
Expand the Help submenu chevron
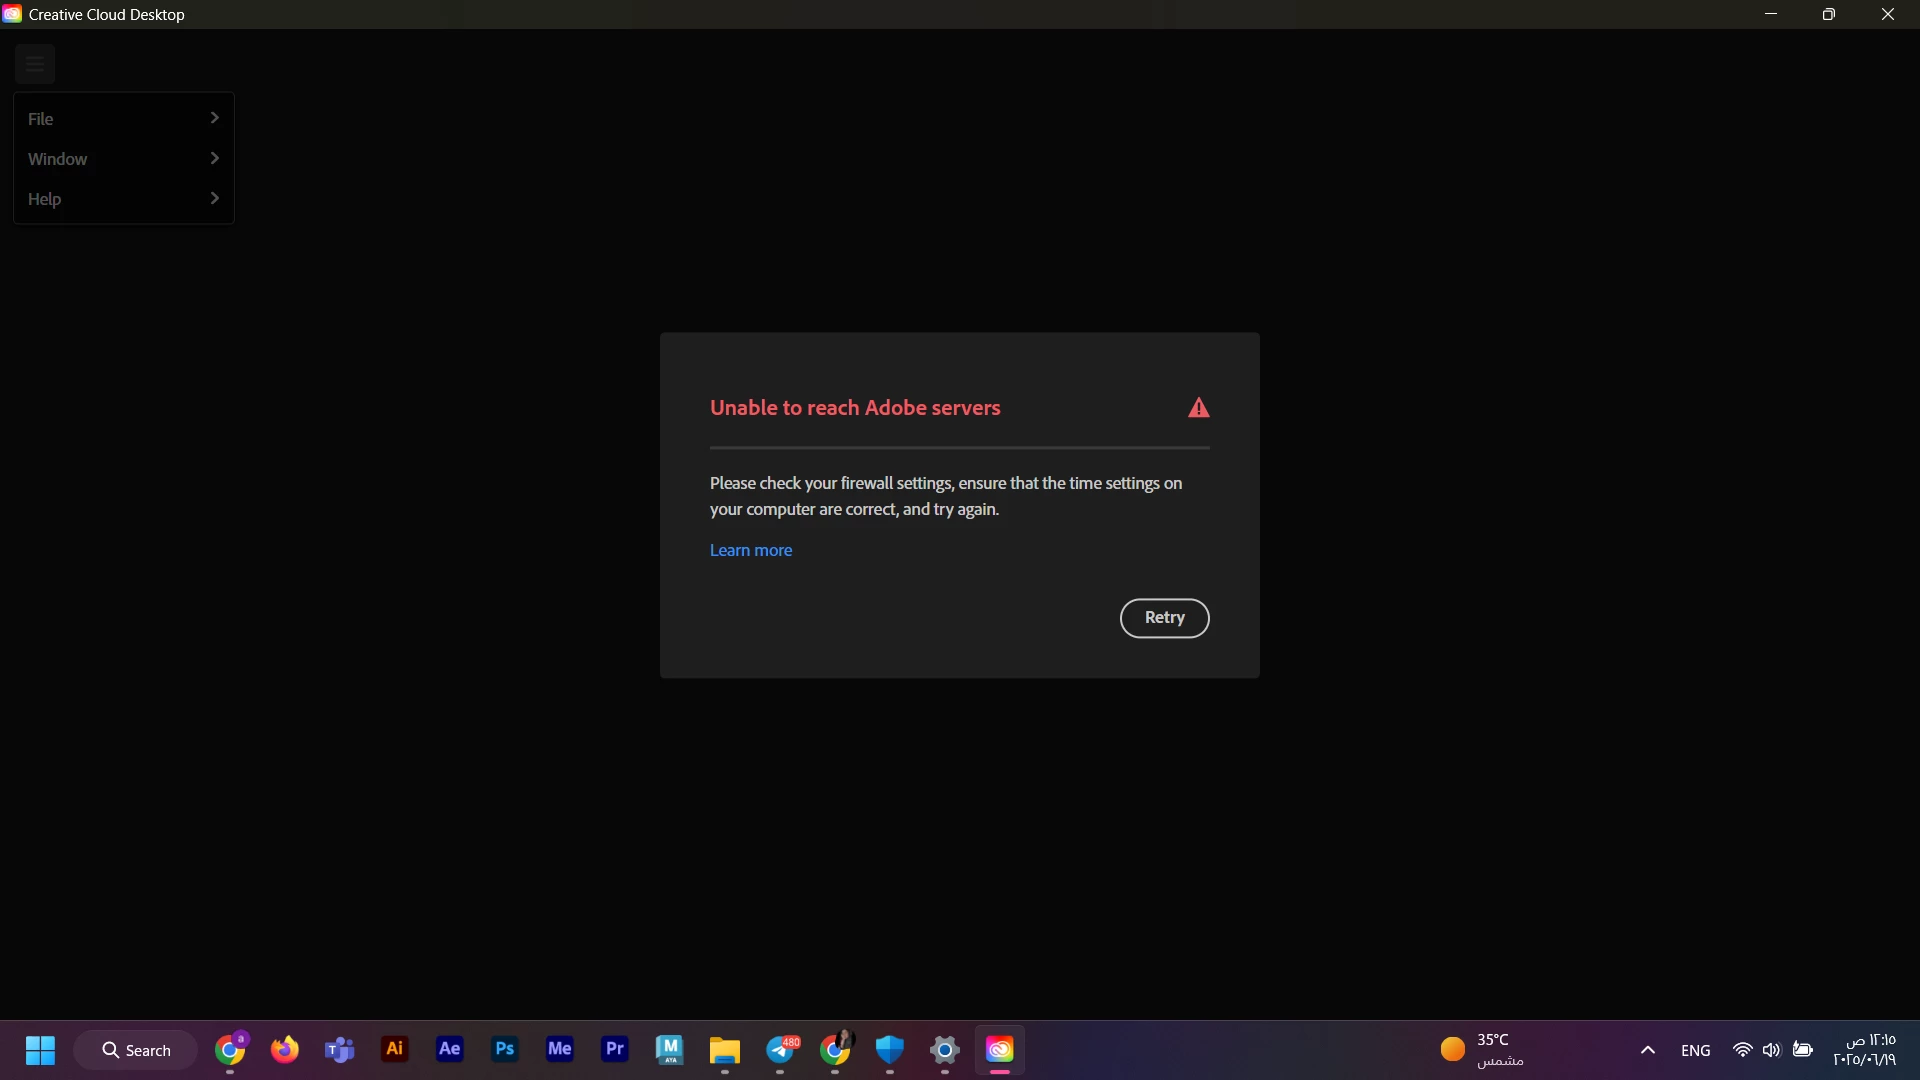point(214,198)
